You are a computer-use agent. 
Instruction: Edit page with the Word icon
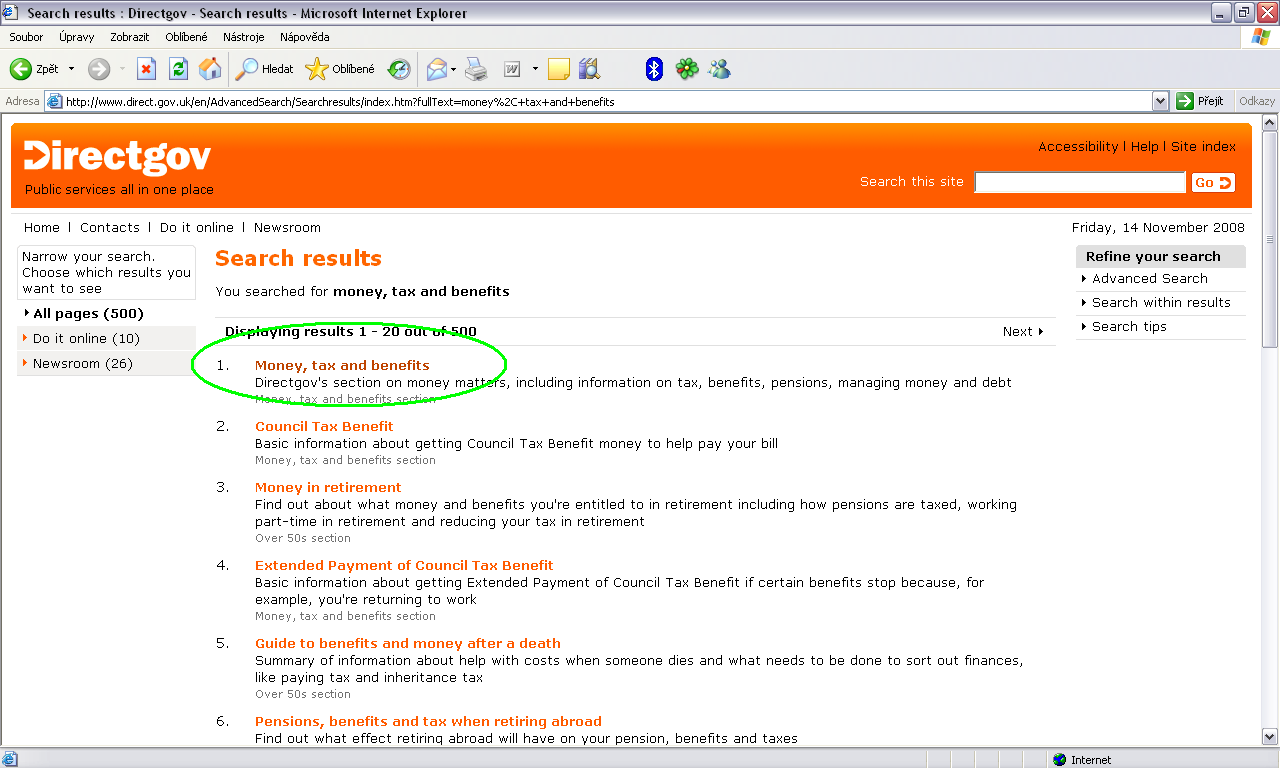[512, 69]
